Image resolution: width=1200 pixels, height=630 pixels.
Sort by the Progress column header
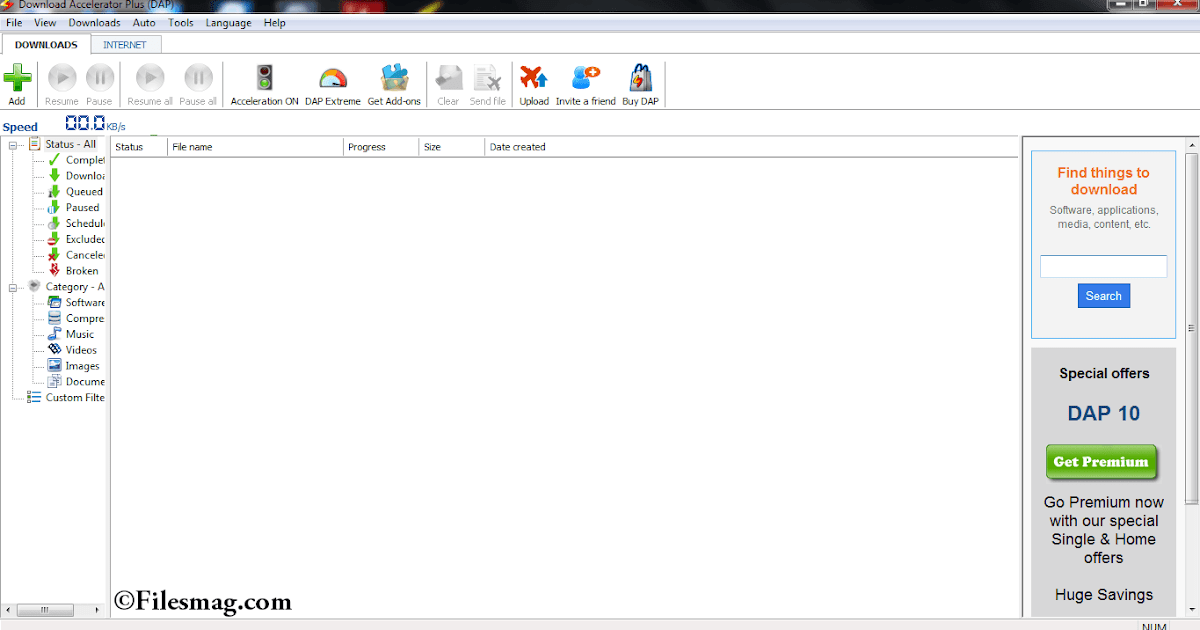coord(381,147)
